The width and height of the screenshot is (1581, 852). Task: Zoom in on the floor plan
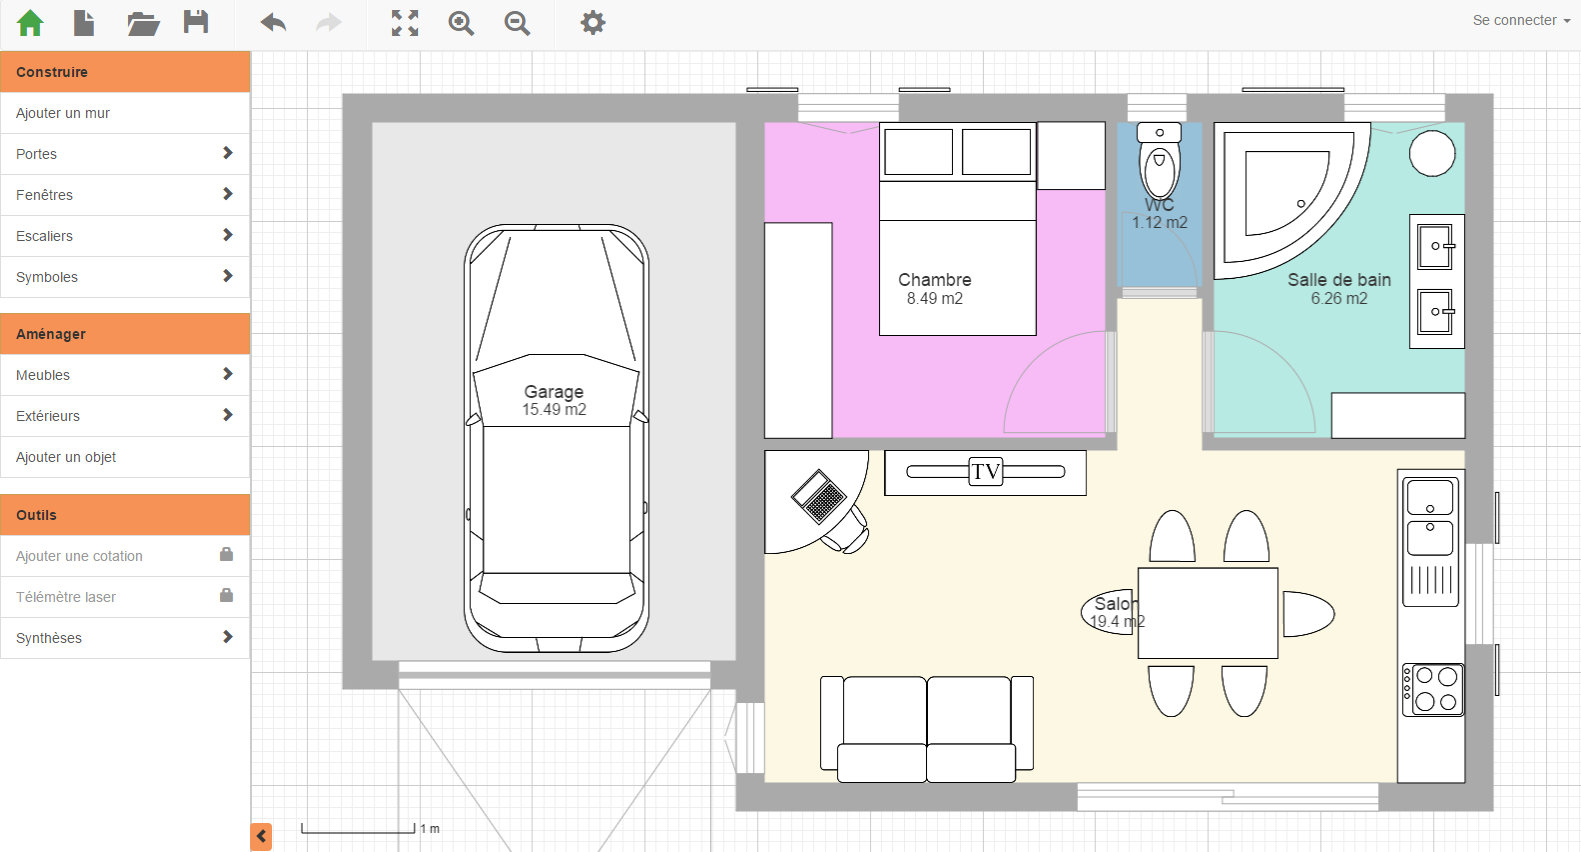pos(461,23)
